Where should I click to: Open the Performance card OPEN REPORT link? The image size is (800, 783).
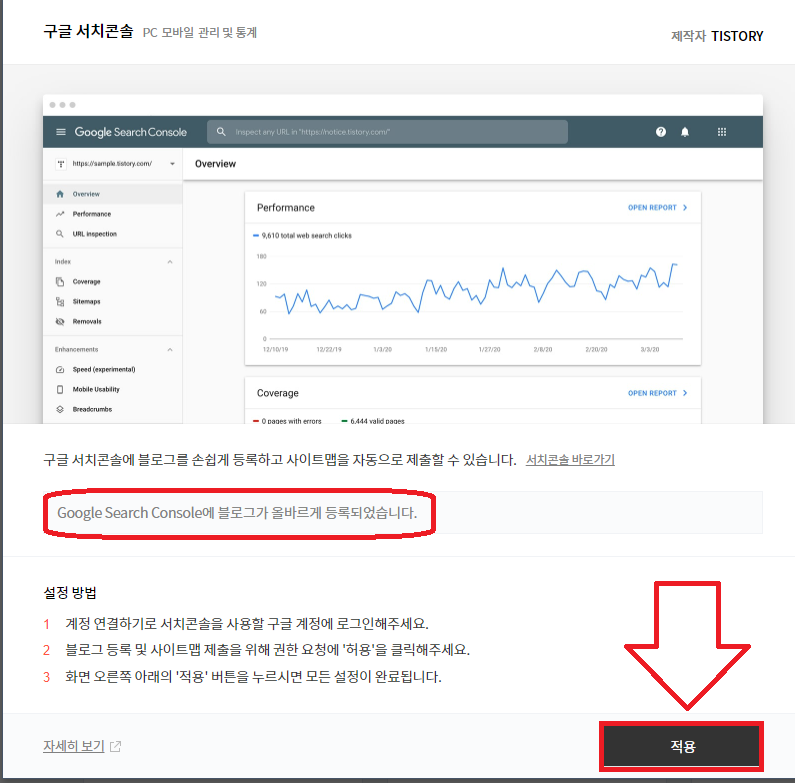pos(657,208)
